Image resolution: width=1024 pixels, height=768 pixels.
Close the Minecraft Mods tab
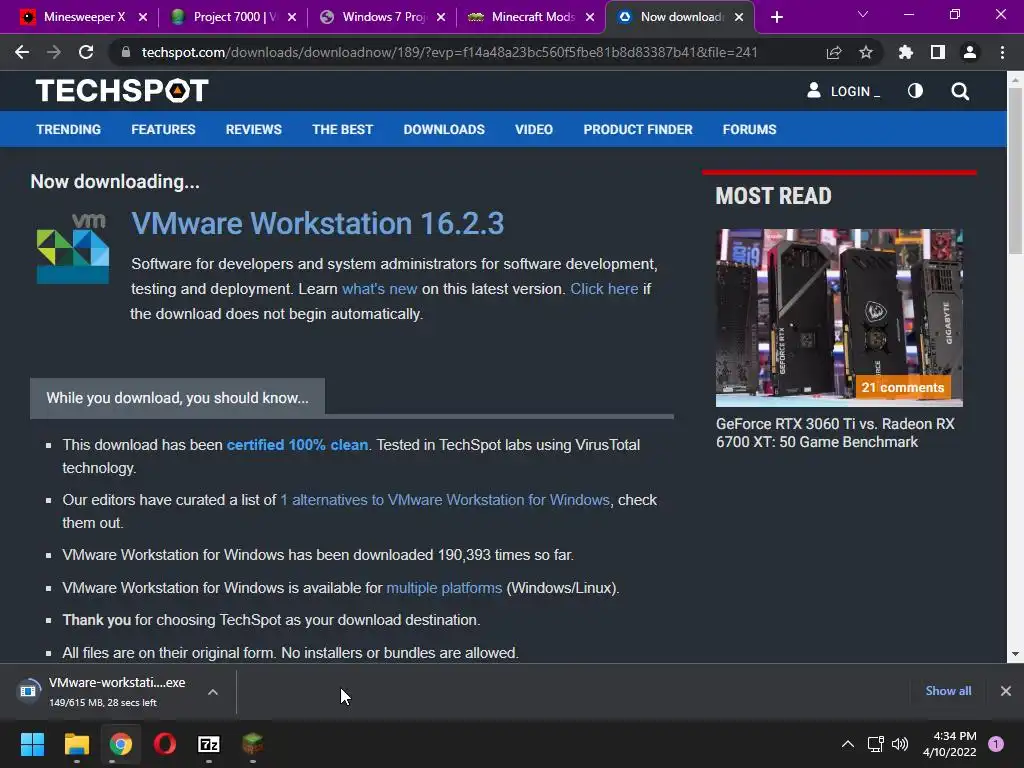coord(590,17)
